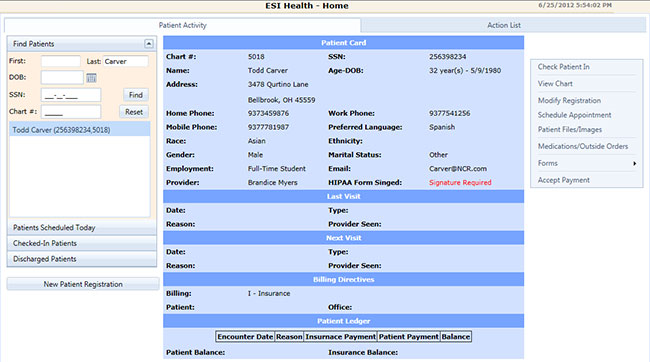Expand Patients Scheduled Today section
The image size is (650, 362).
click(82, 227)
